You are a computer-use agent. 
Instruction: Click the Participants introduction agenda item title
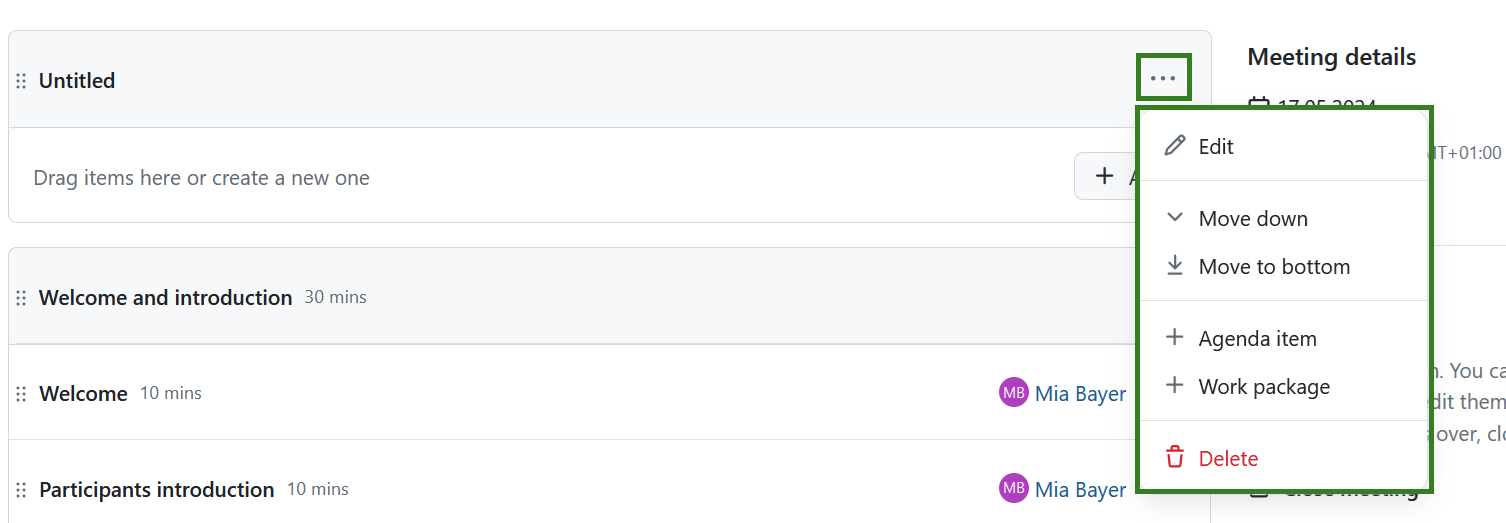point(156,490)
